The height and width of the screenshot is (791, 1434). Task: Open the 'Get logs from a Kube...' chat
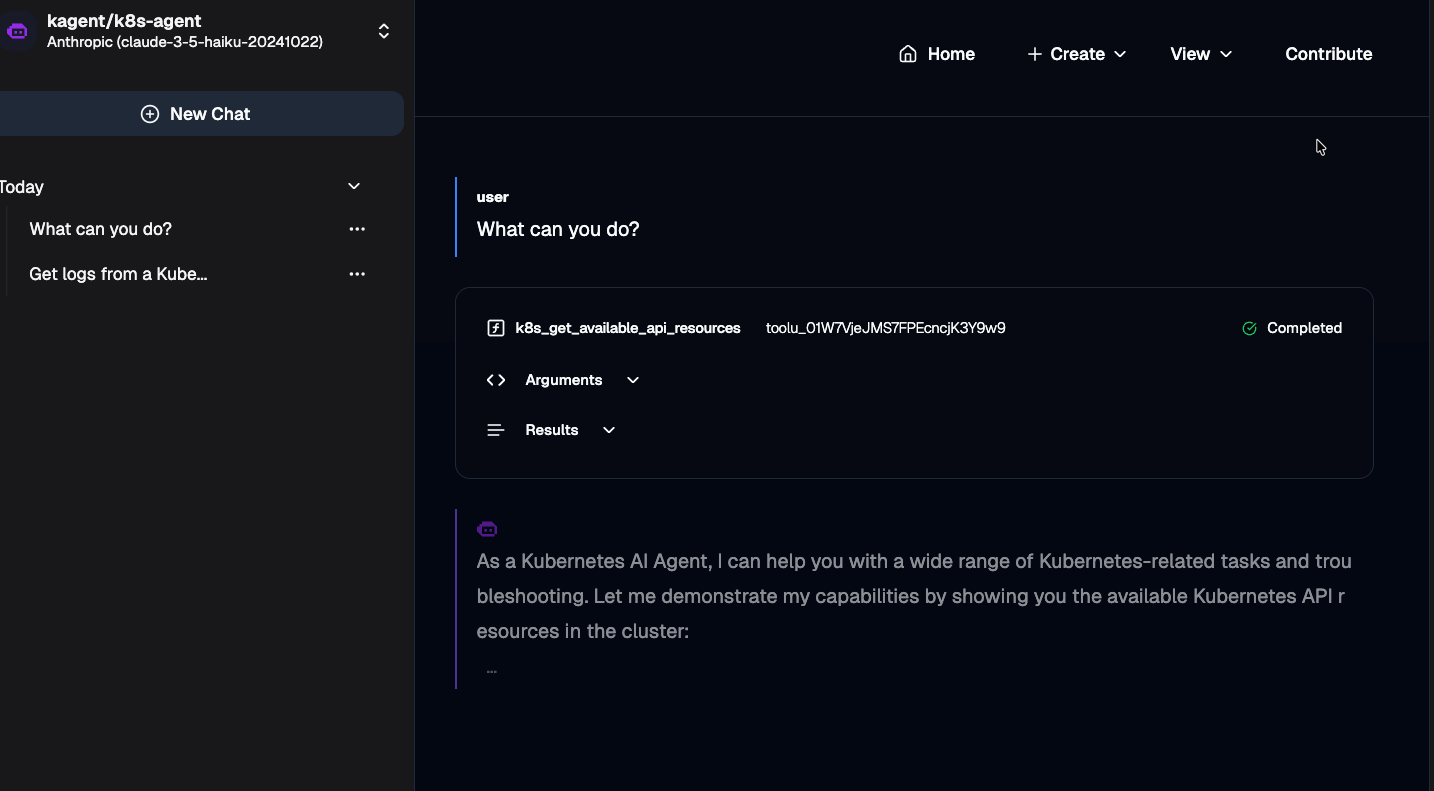(118, 274)
